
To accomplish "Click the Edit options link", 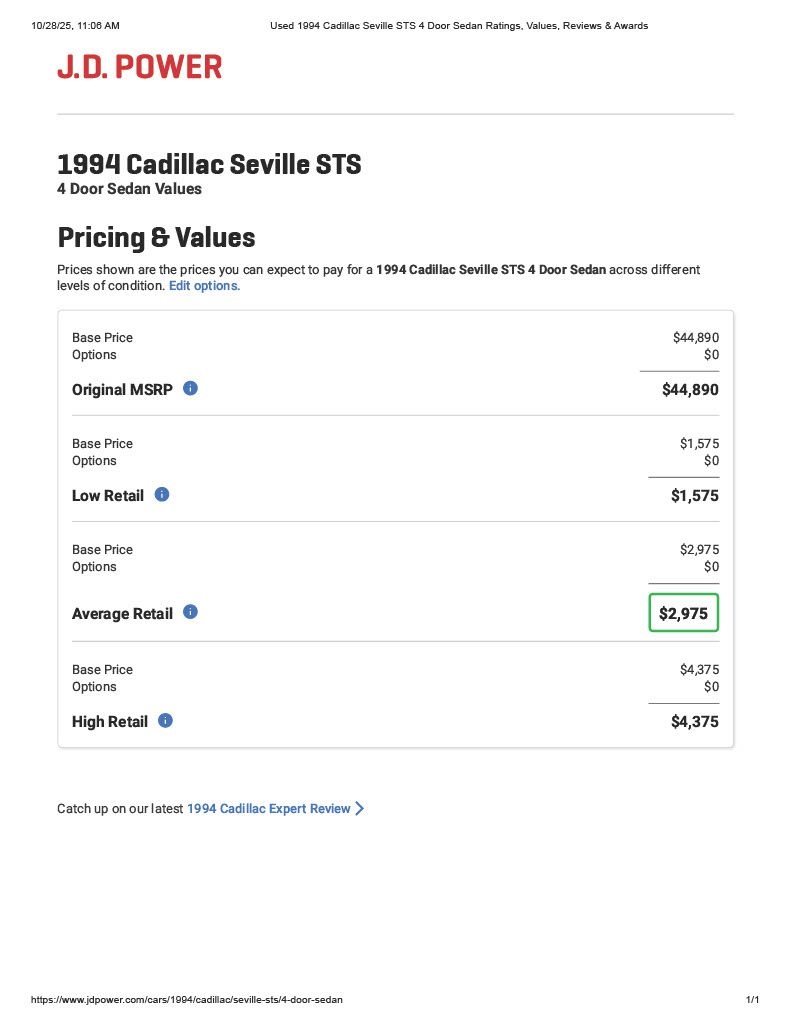I will pos(204,286).
